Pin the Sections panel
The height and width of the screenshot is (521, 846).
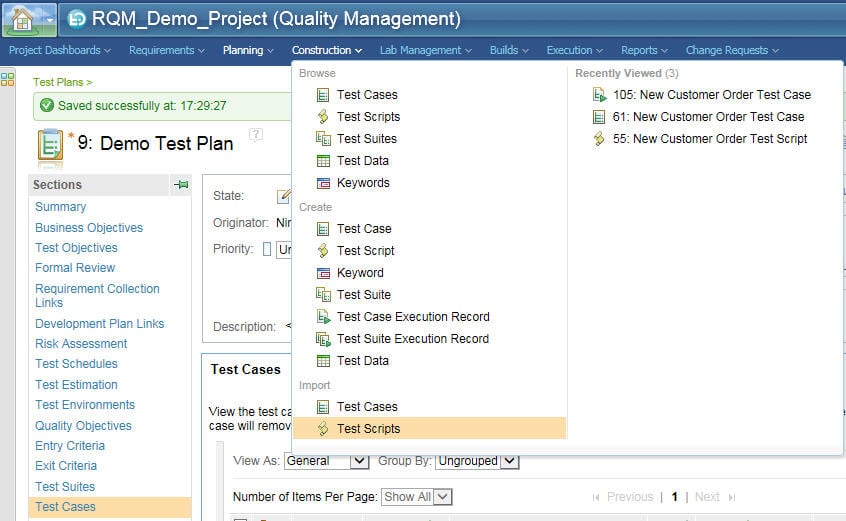pos(181,184)
